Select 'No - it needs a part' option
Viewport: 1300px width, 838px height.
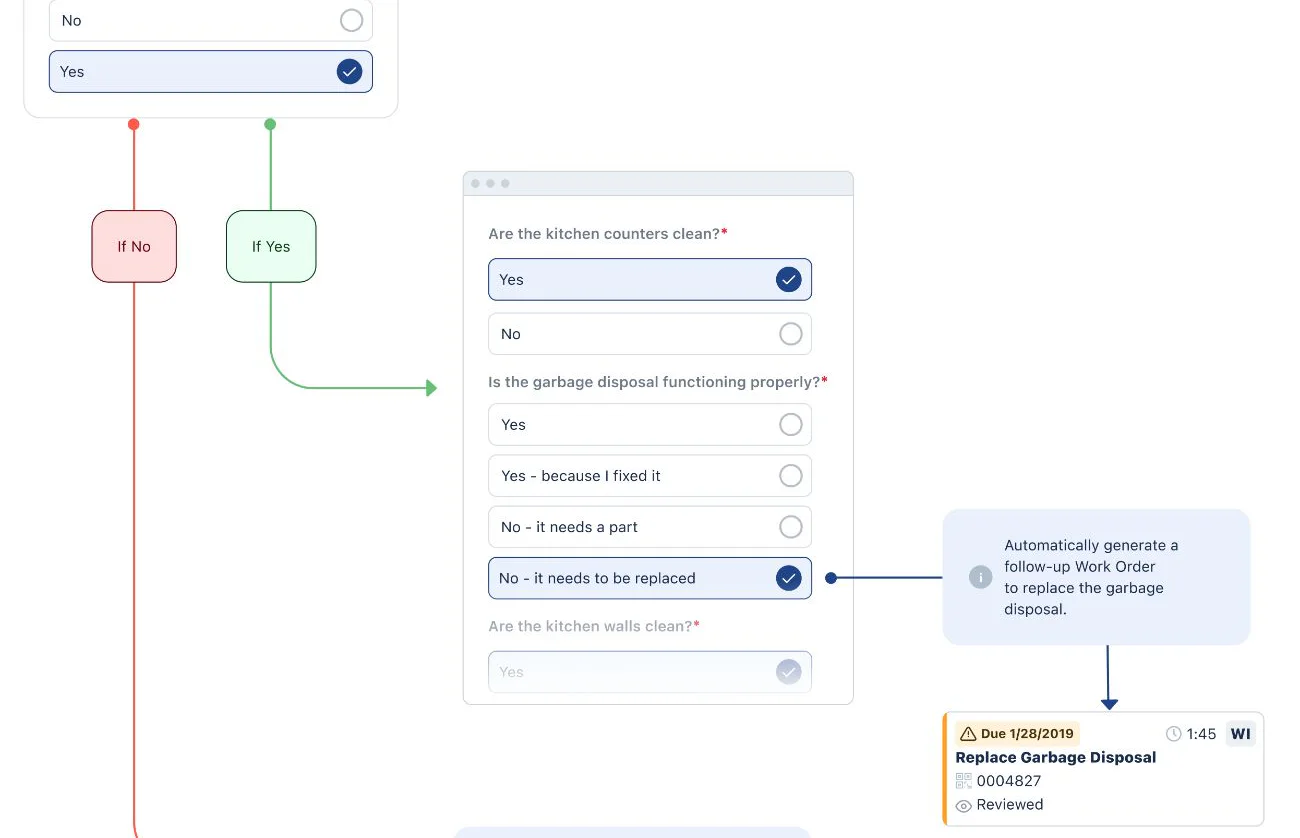(x=650, y=527)
